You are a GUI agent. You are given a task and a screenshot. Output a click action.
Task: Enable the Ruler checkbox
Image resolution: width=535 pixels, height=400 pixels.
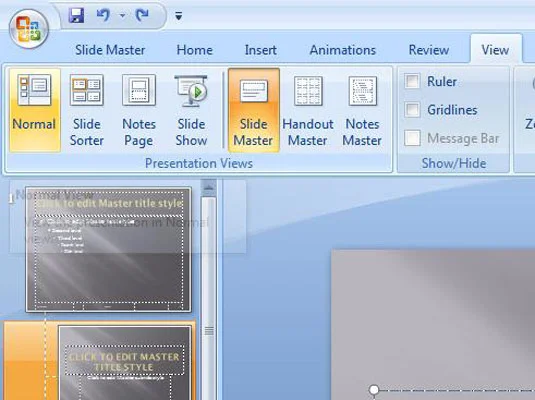[x=412, y=82]
